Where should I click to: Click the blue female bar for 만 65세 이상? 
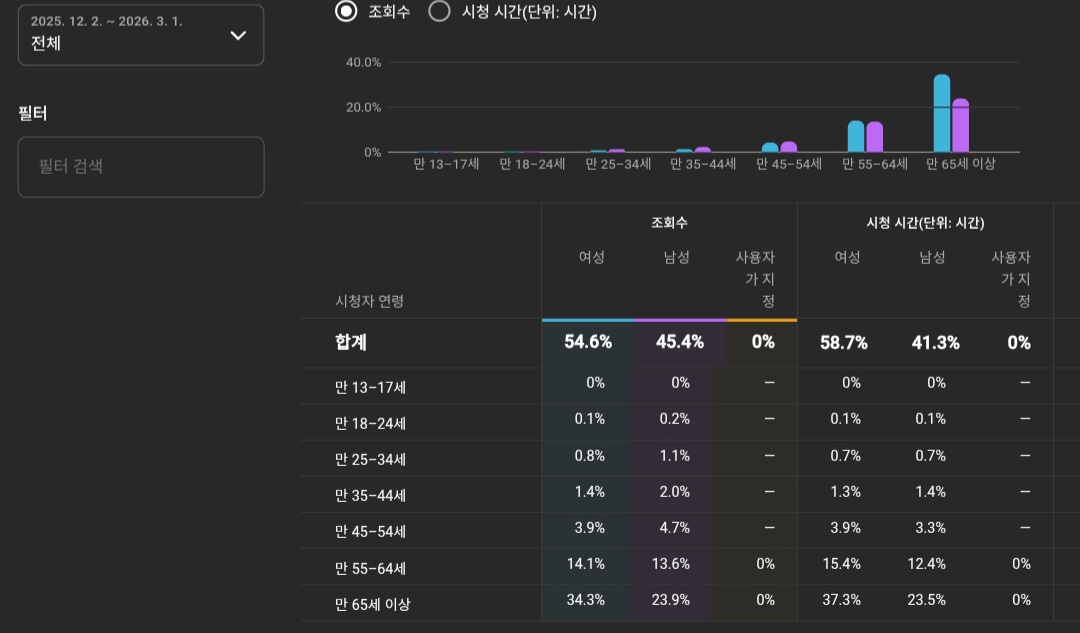pyautogui.click(x=942, y=113)
